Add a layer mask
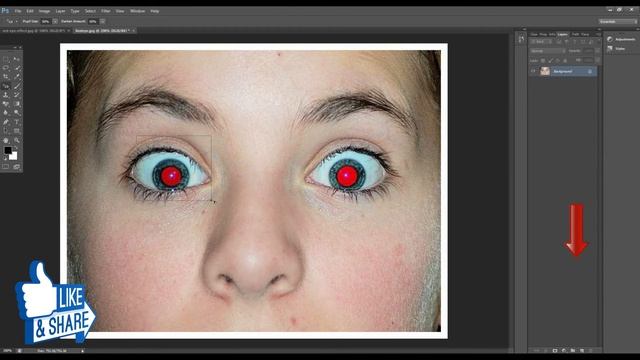Image resolution: width=640 pixels, height=360 pixels. point(555,351)
